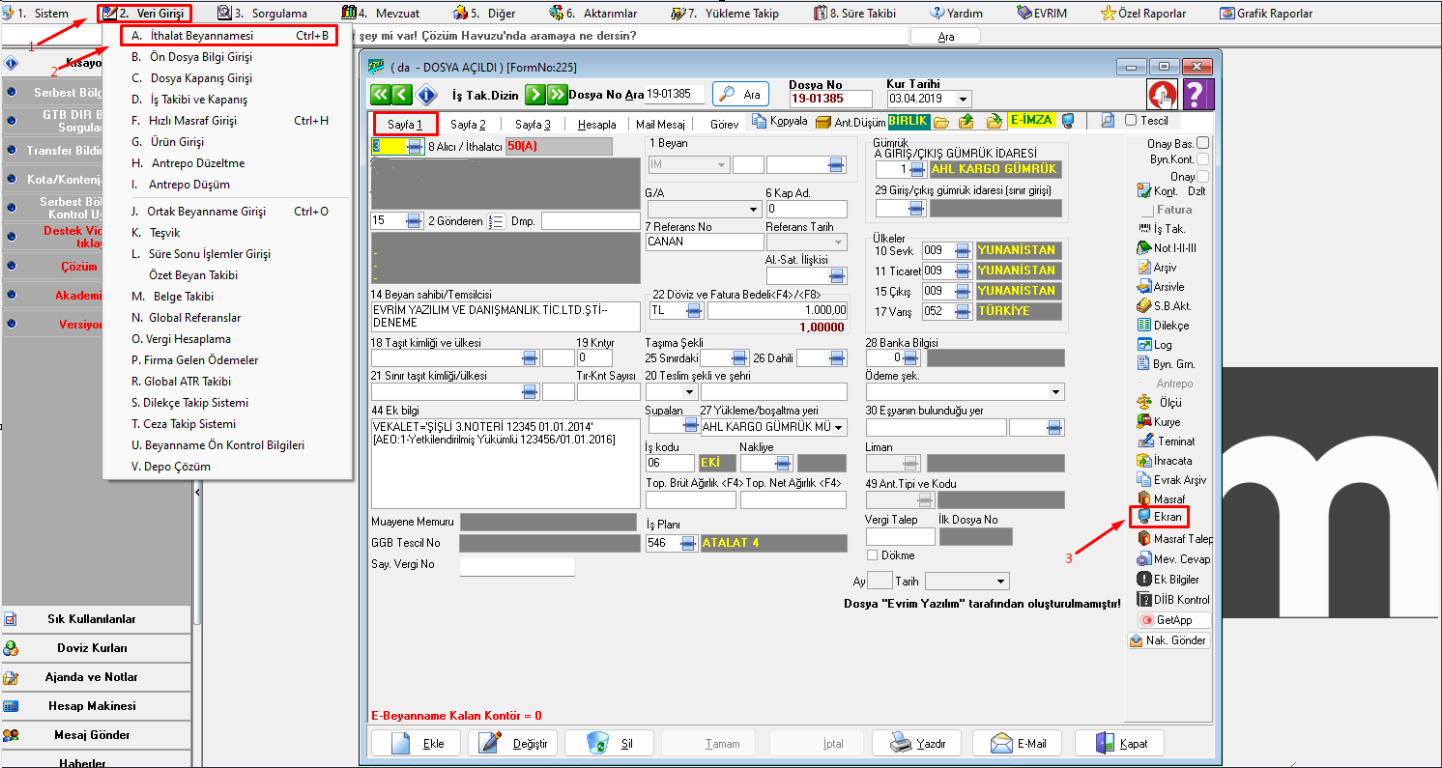The width and height of the screenshot is (1442, 768).
Task: Open Dilekçe from side panel
Action: (1163, 325)
